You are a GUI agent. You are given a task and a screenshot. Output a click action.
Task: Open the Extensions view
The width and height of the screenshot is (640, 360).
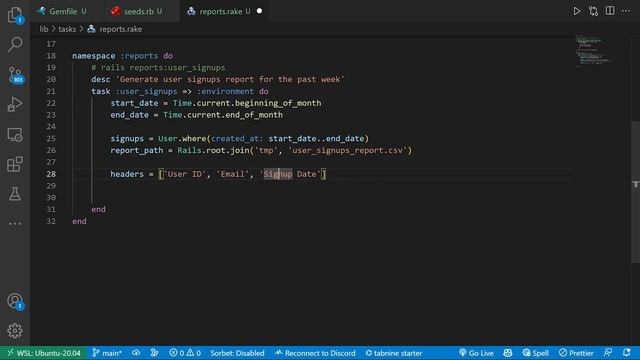pos(15,164)
